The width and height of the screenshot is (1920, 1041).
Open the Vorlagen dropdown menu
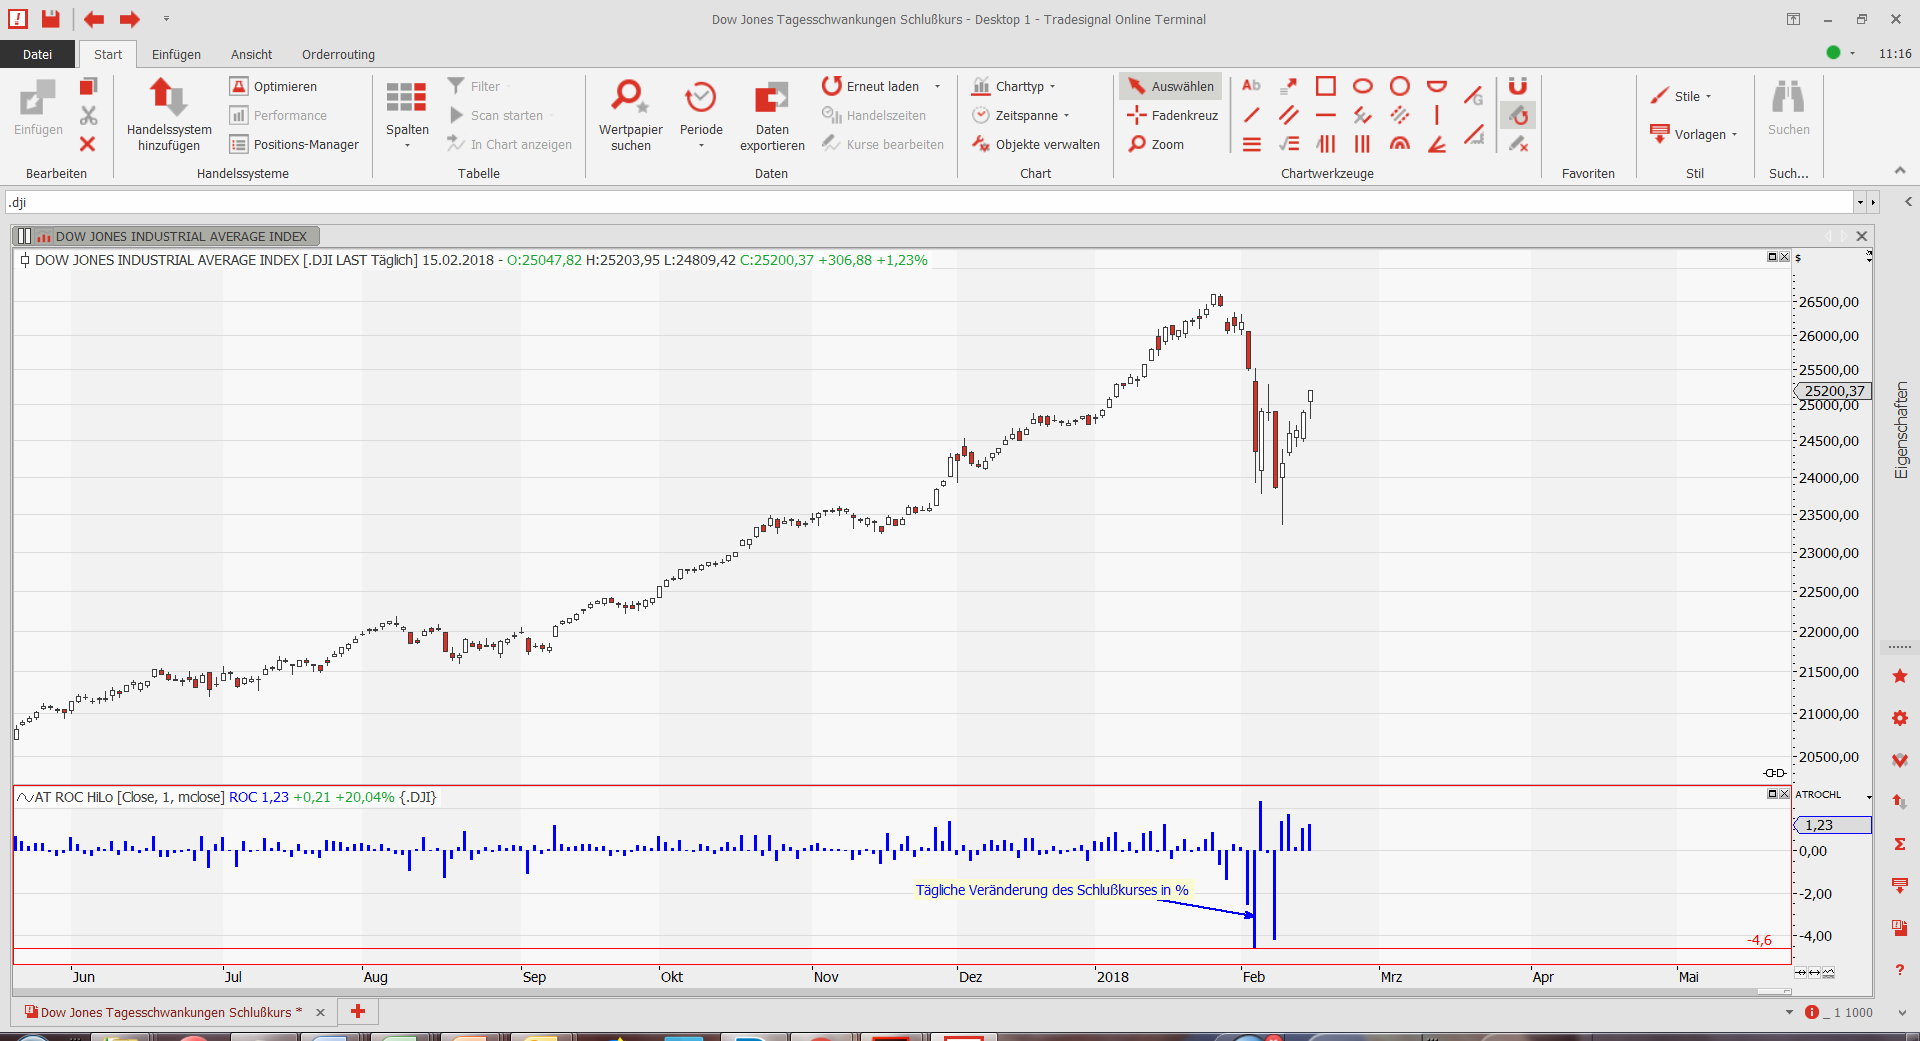1694,135
